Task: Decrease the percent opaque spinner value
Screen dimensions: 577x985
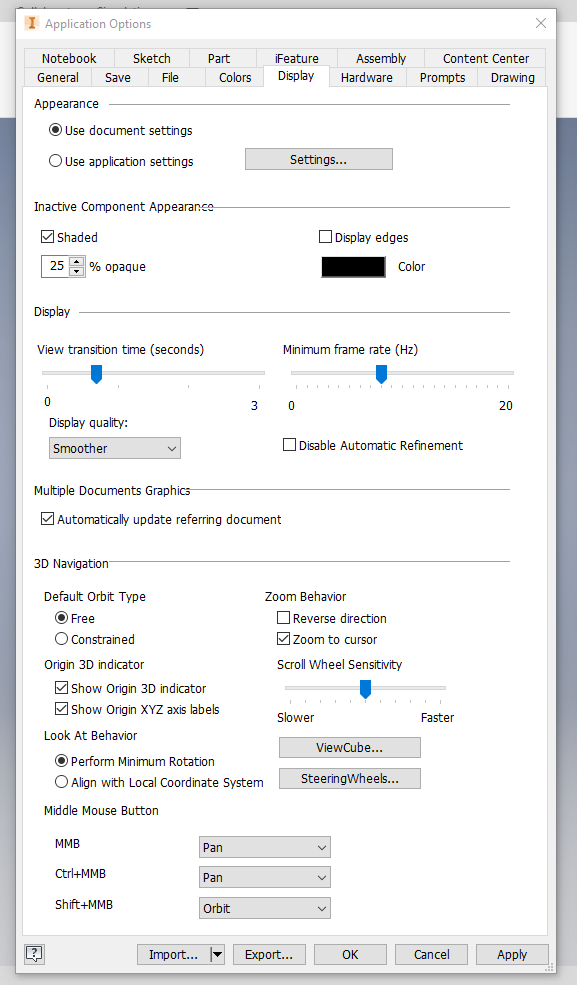Action: click(77, 271)
